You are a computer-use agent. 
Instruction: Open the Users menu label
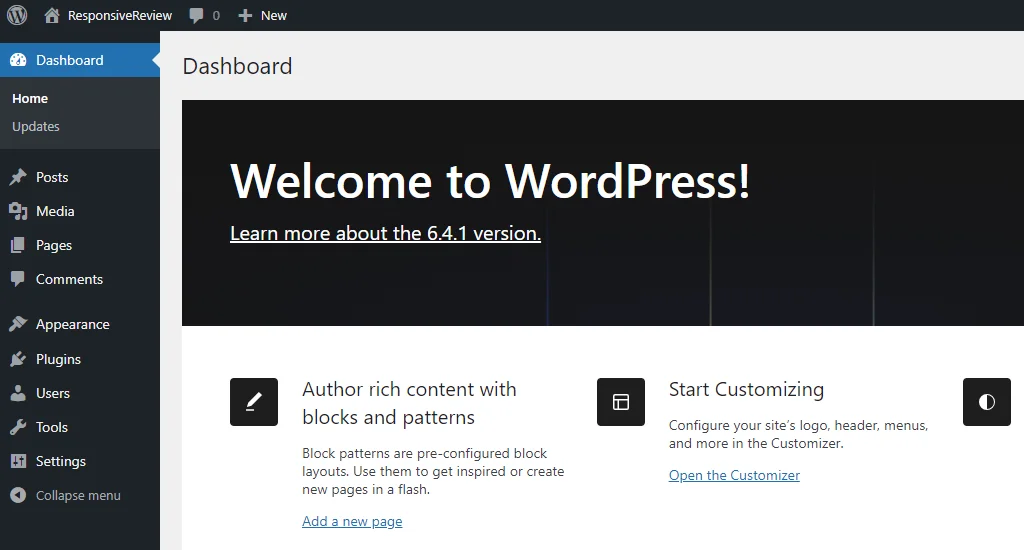tap(53, 393)
